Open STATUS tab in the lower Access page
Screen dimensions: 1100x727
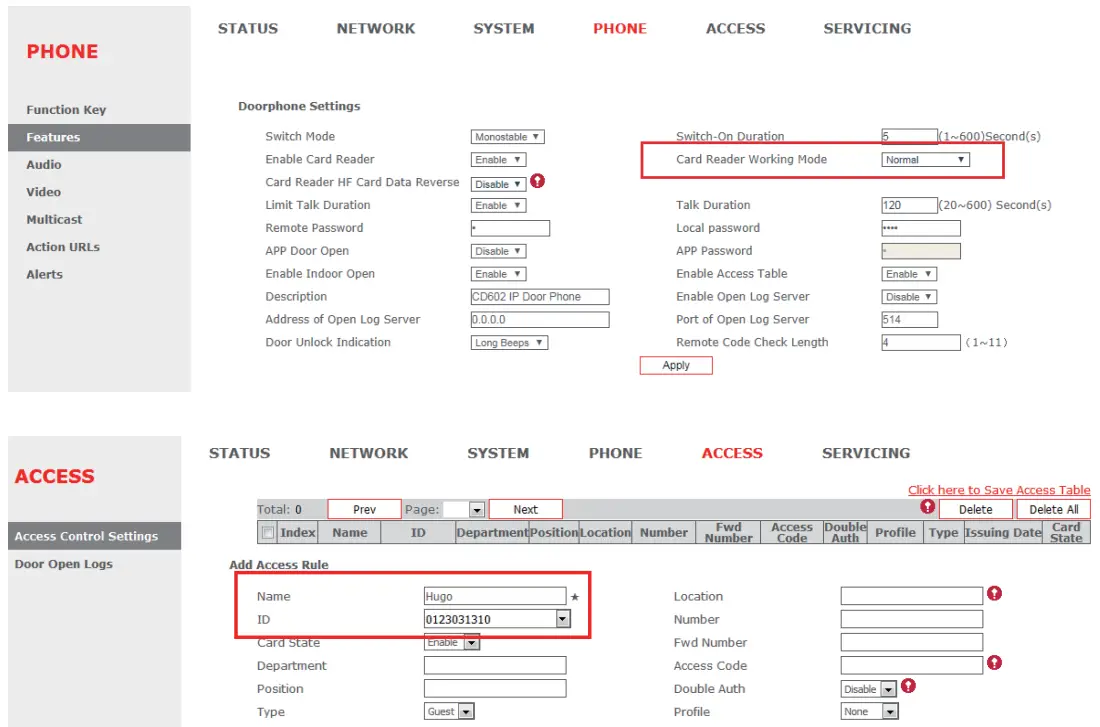tap(239, 453)
